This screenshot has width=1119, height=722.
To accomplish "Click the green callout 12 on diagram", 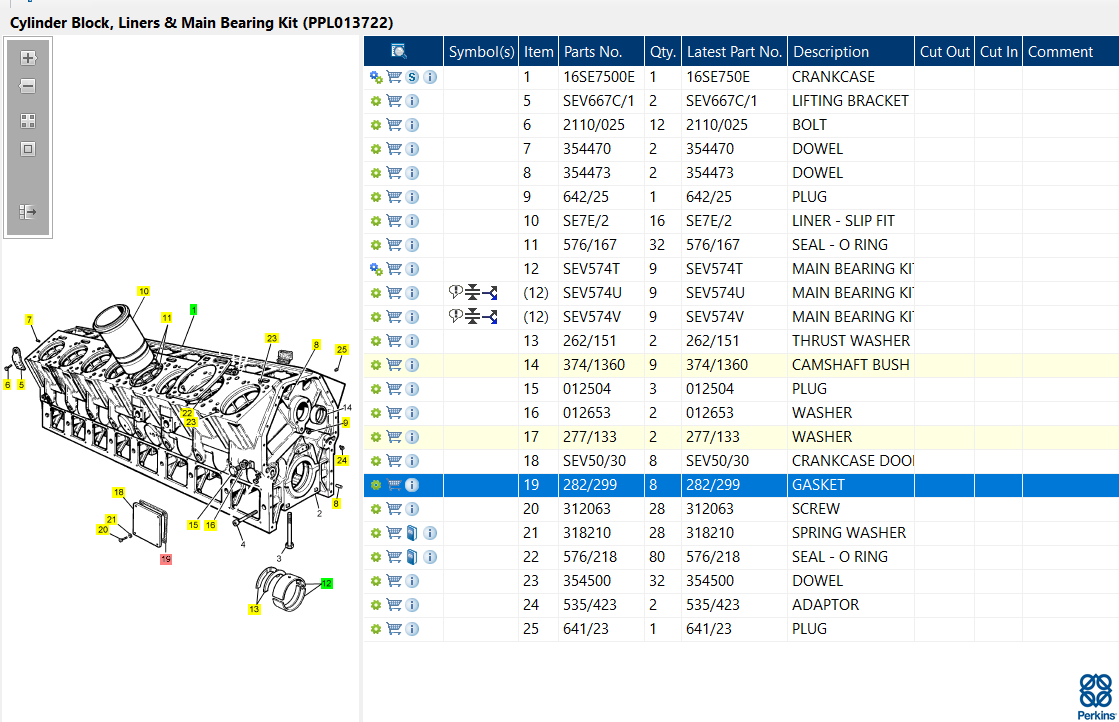I will tap(326, 583).
